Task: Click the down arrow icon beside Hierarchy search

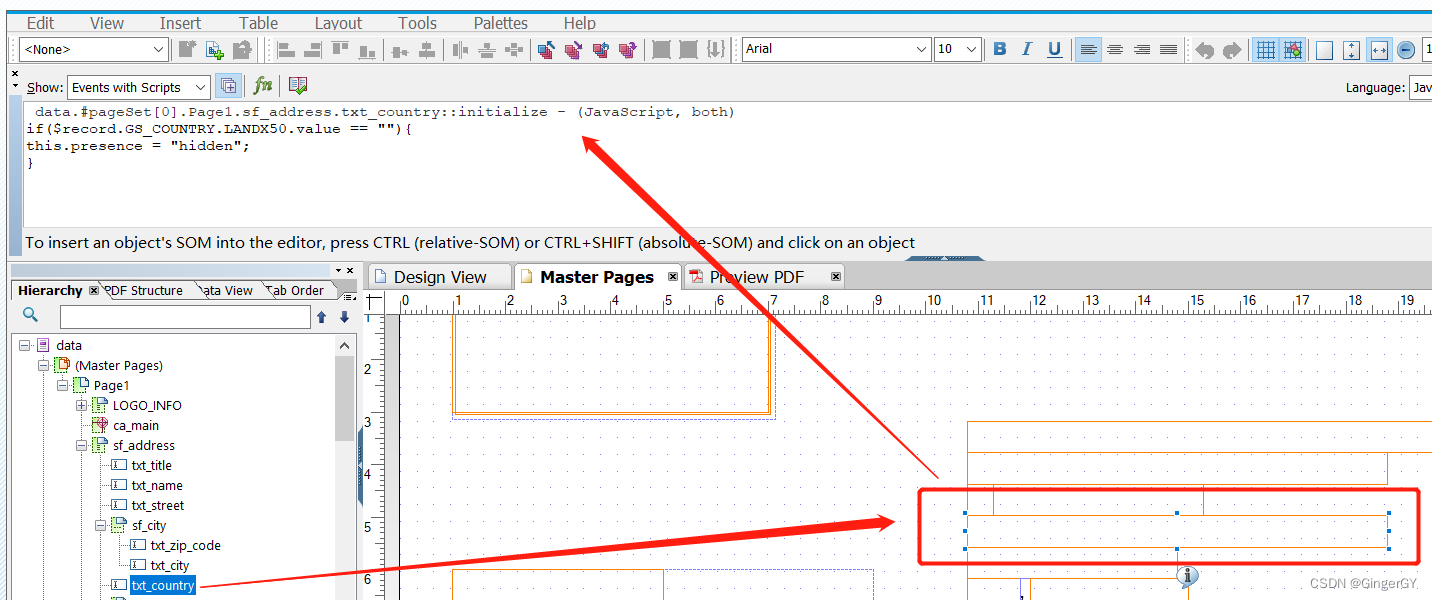Action: 344,316
